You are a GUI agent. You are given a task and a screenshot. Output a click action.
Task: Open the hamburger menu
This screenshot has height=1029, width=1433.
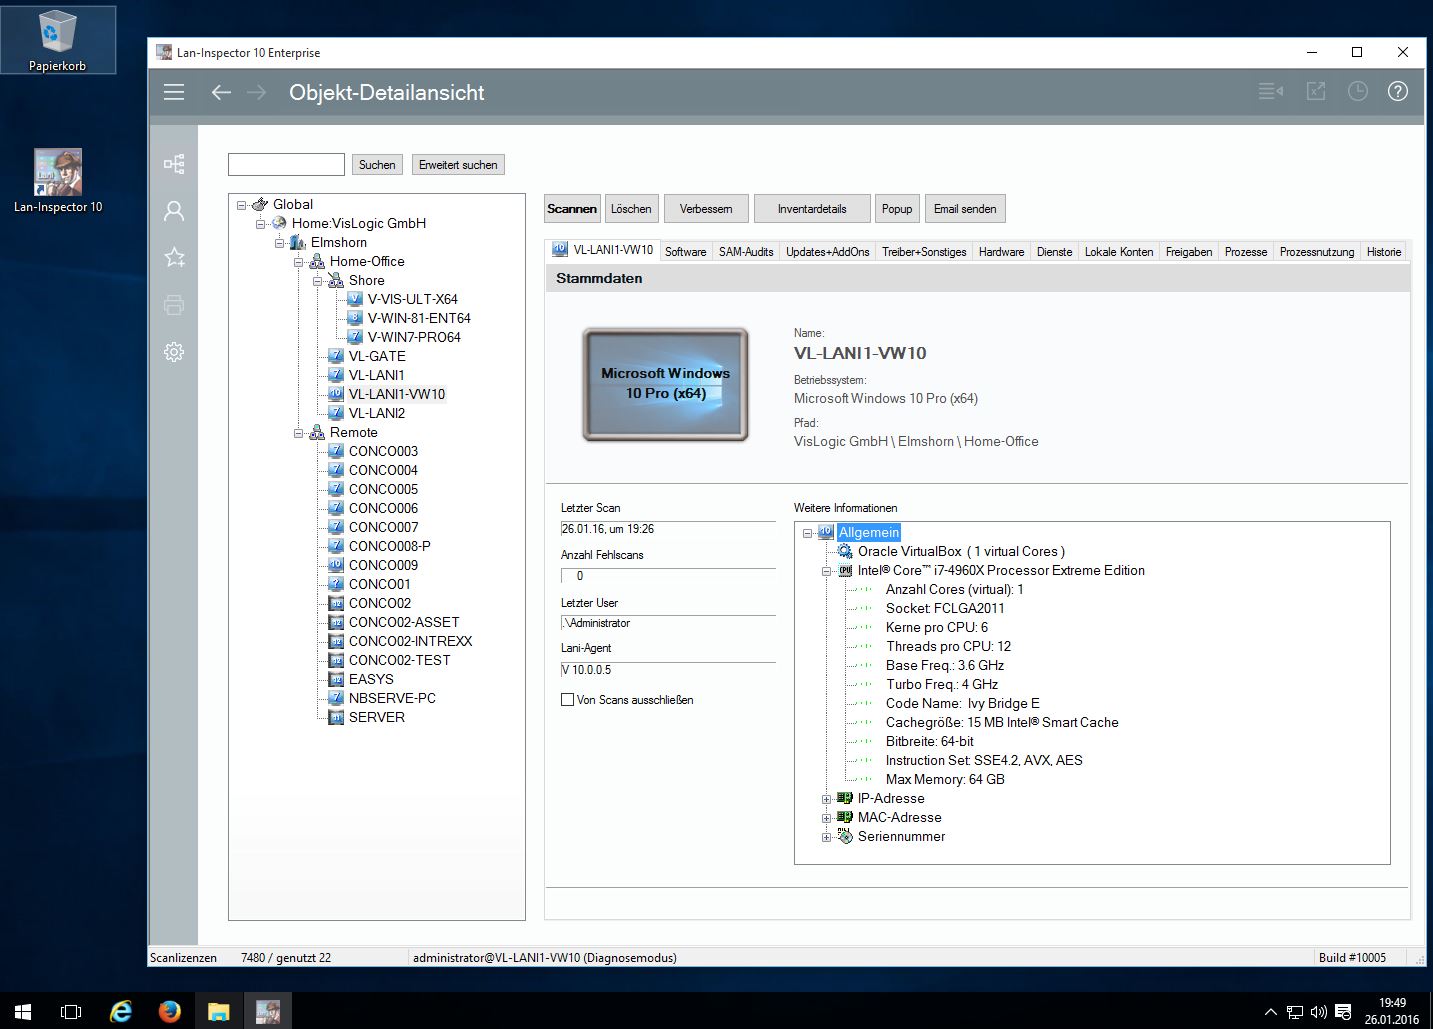pos(174,92)
